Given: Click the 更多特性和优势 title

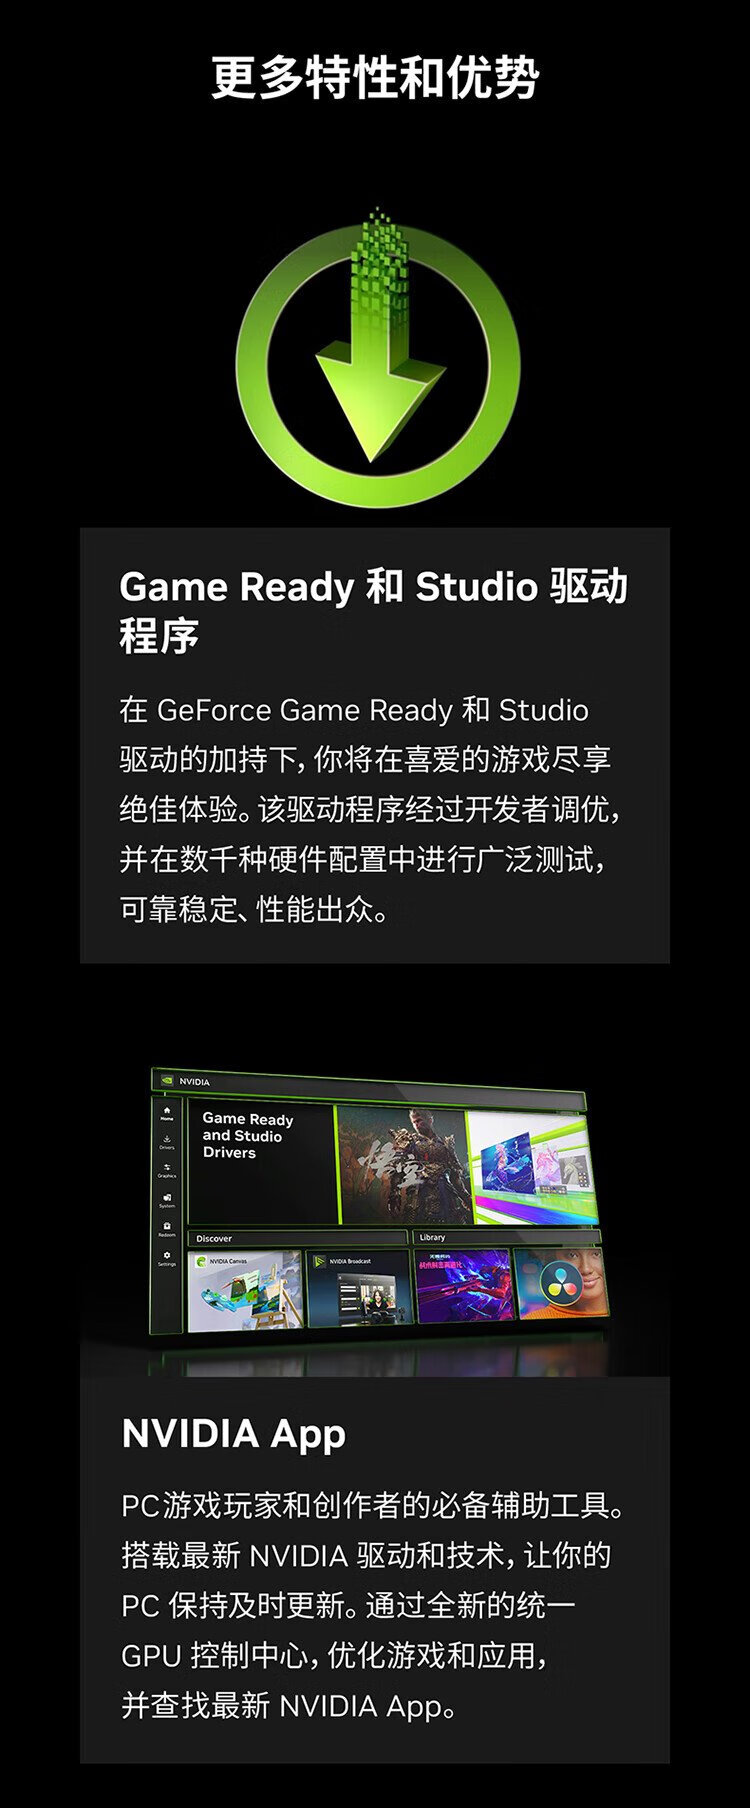Looking at the screenshot, I should tap(375, 78).
